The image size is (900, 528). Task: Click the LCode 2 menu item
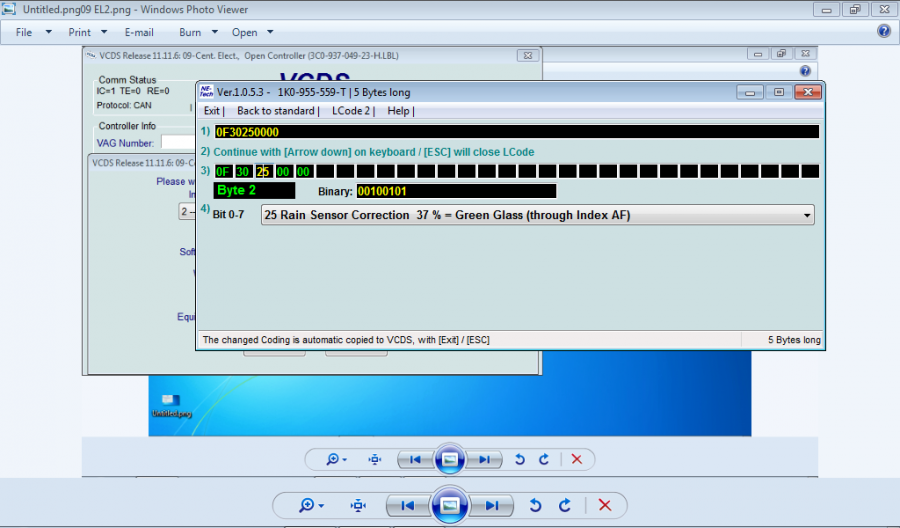(351, 111)
